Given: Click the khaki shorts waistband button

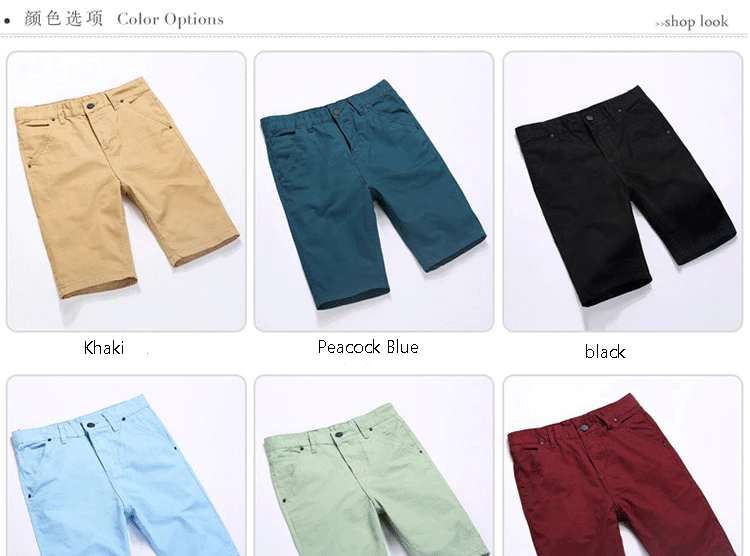Looking at the screenshot, I should 89,106.
